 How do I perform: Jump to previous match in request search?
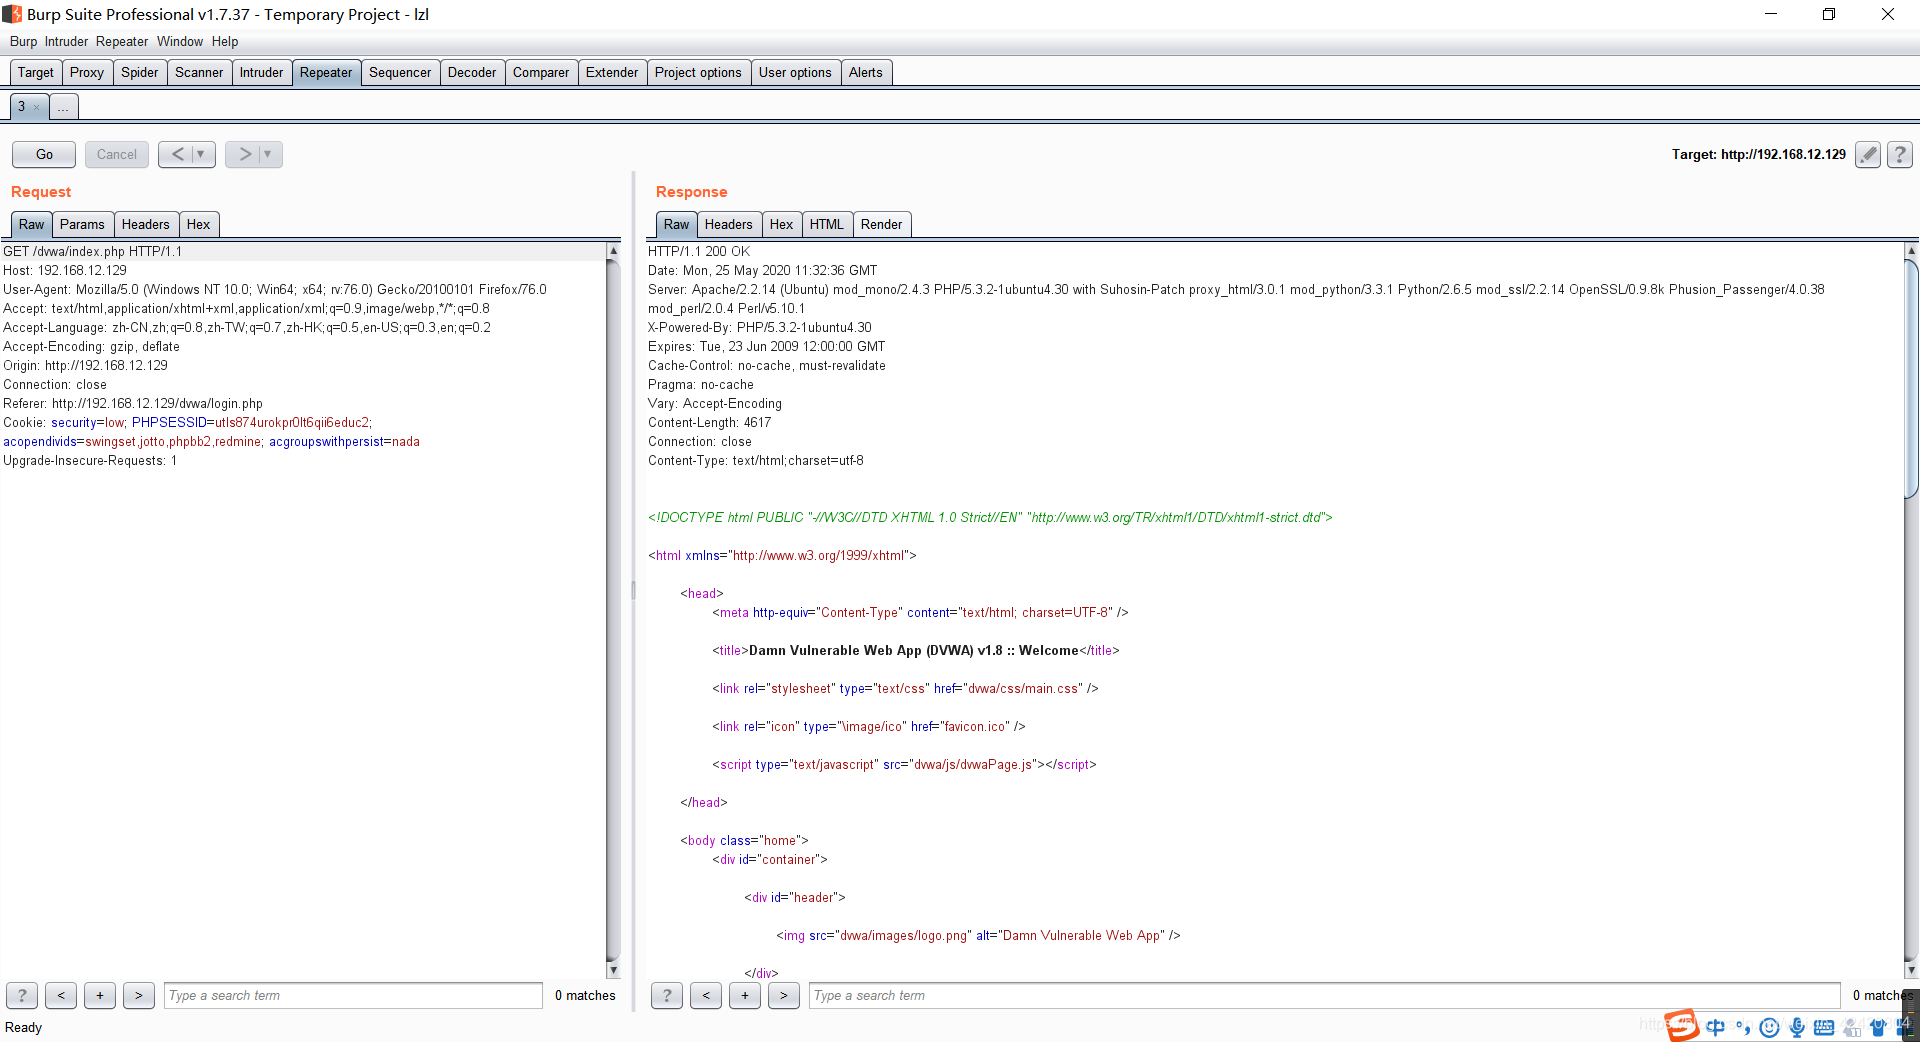[61, 995]
